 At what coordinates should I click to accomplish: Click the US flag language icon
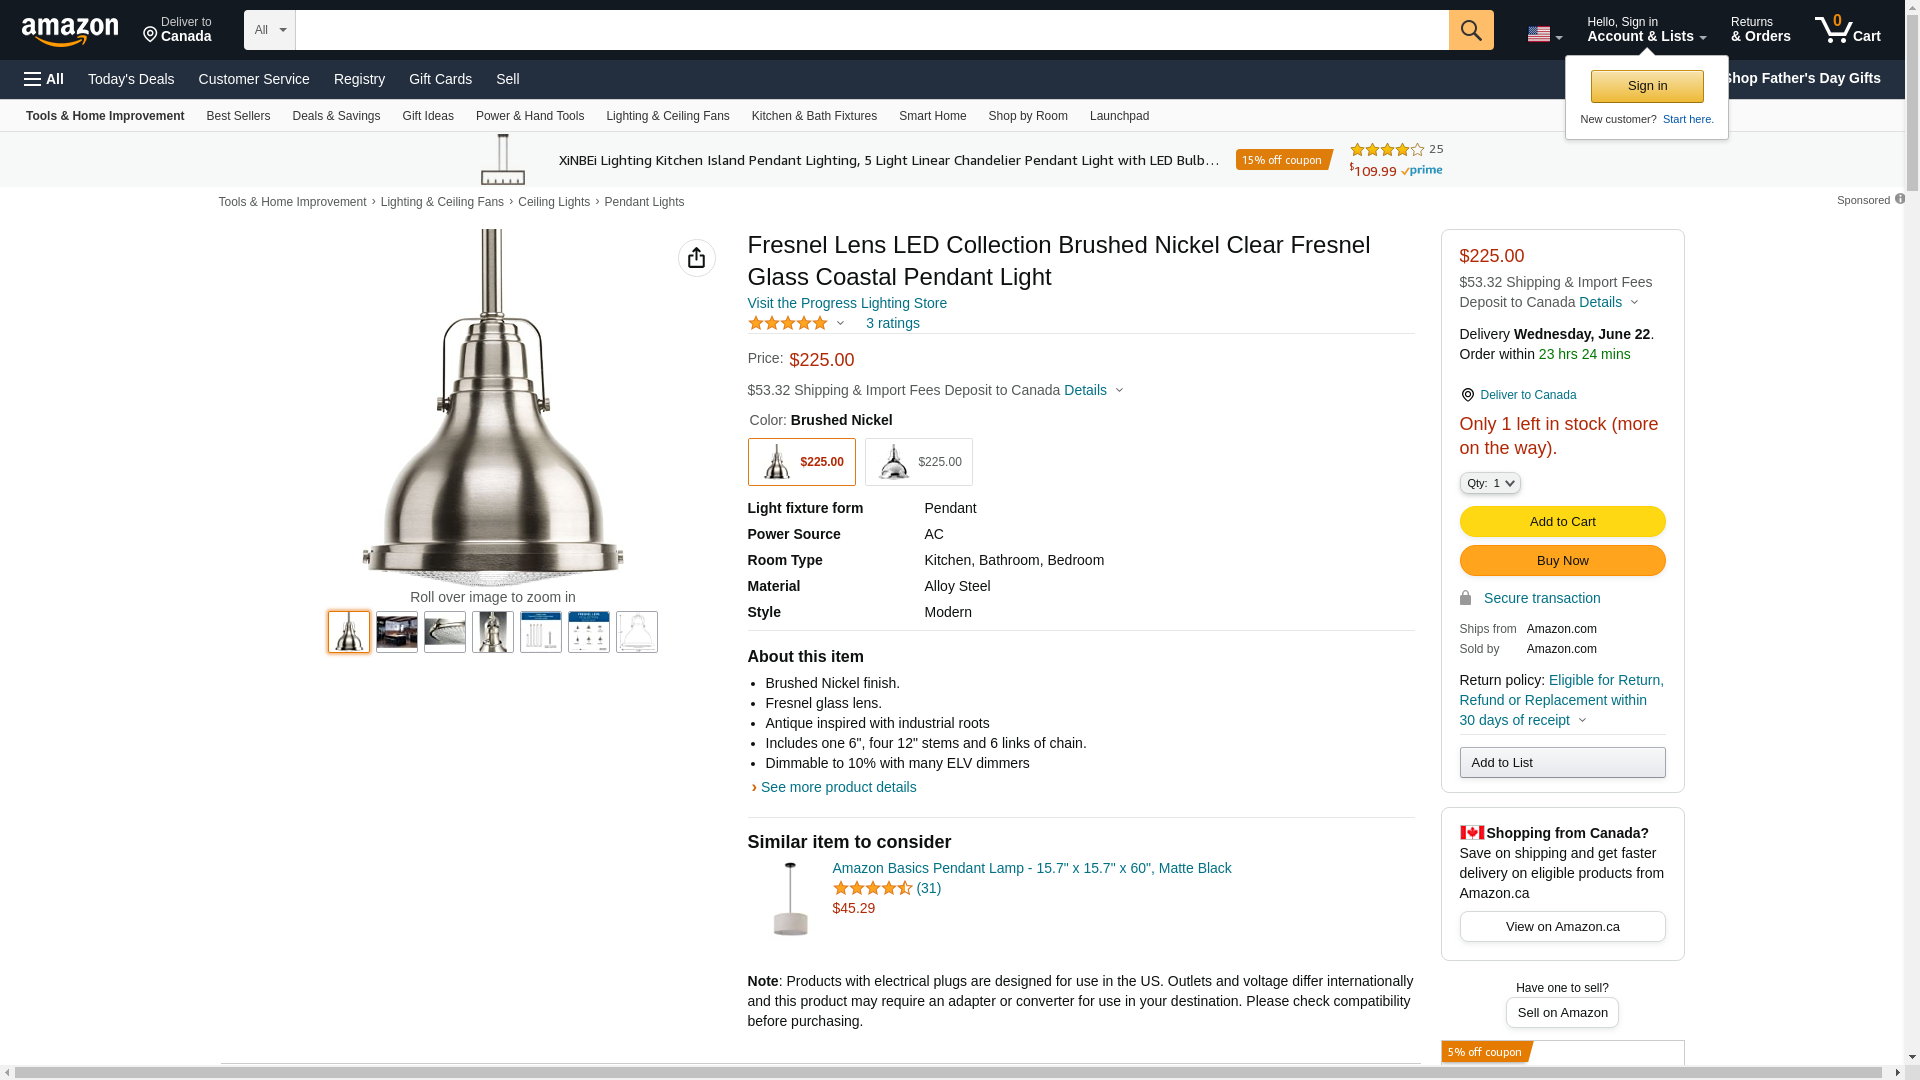point(1539,34)
